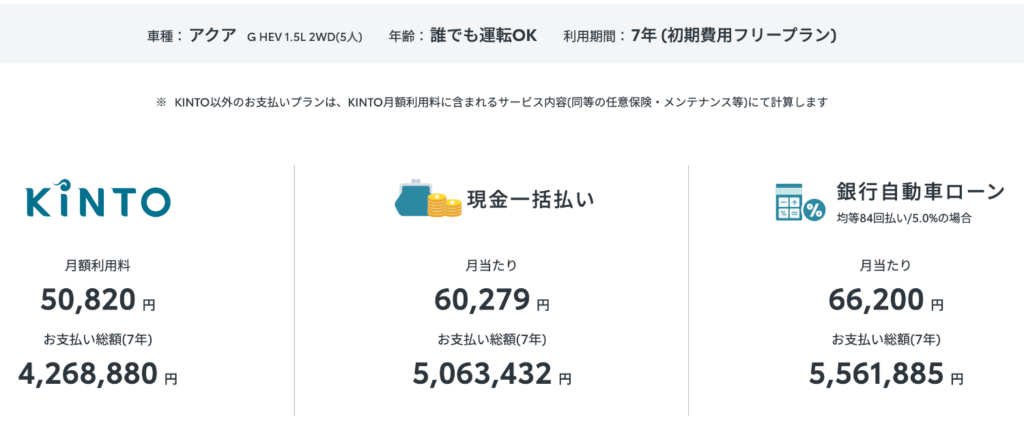Click the cash total 5,063,432 amount

(482, 374)
